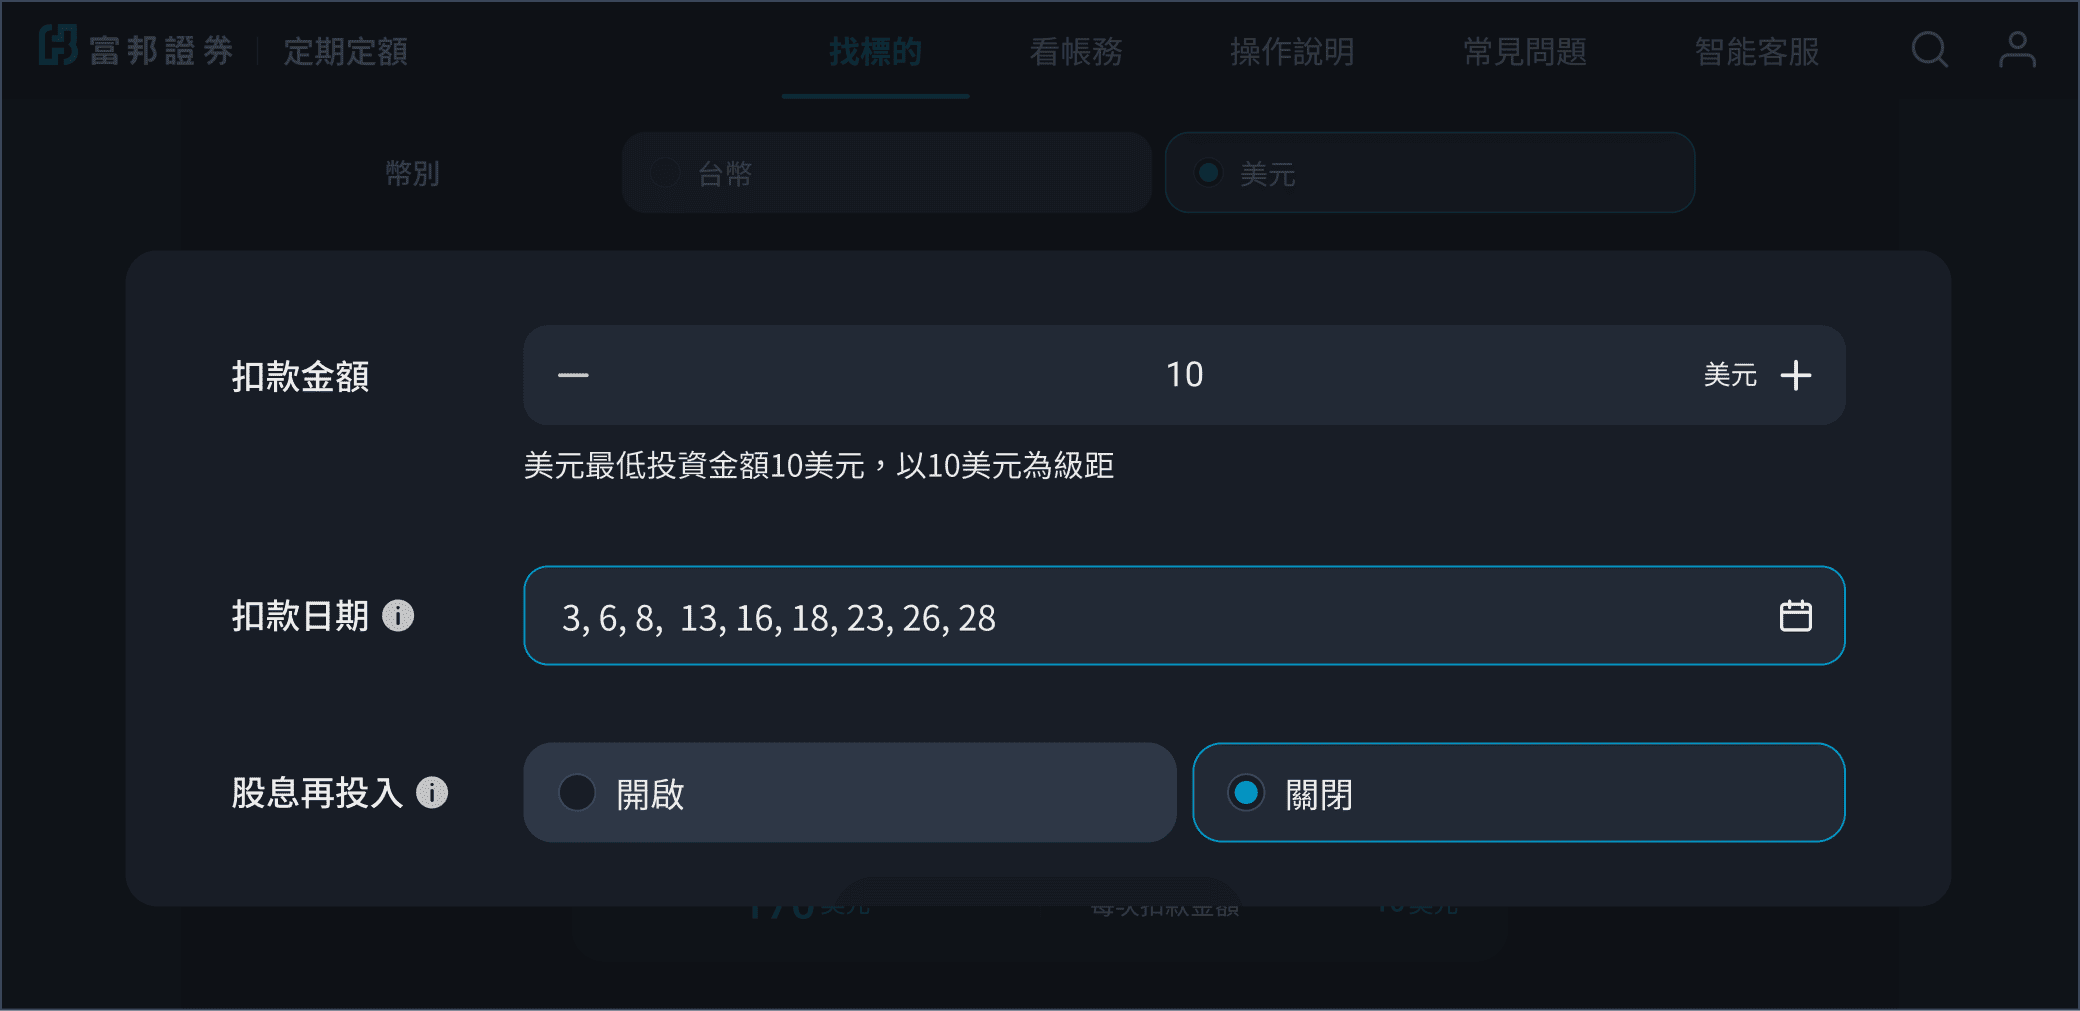Select the 關閉 dividend reinvestment option
The image size is (2080, 1011).
pos(1518,793)
